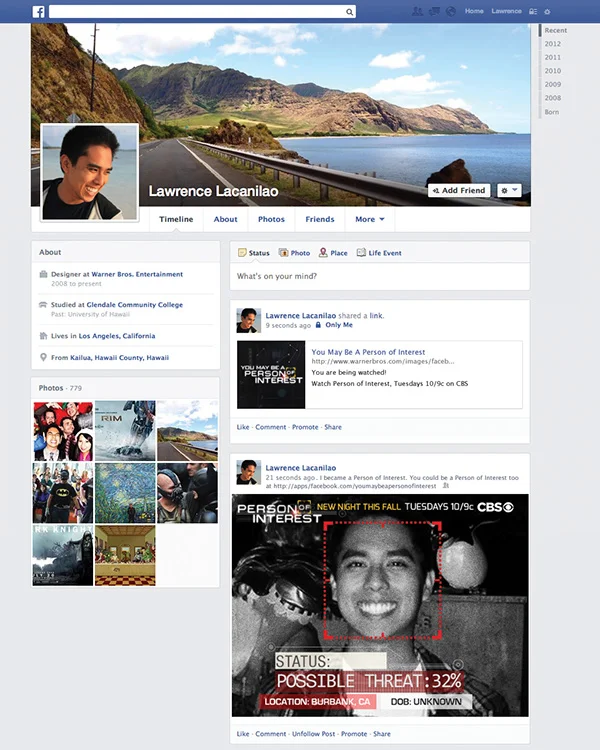
Task: Like the Person of Interest photo post
Action: click(243, 734)
